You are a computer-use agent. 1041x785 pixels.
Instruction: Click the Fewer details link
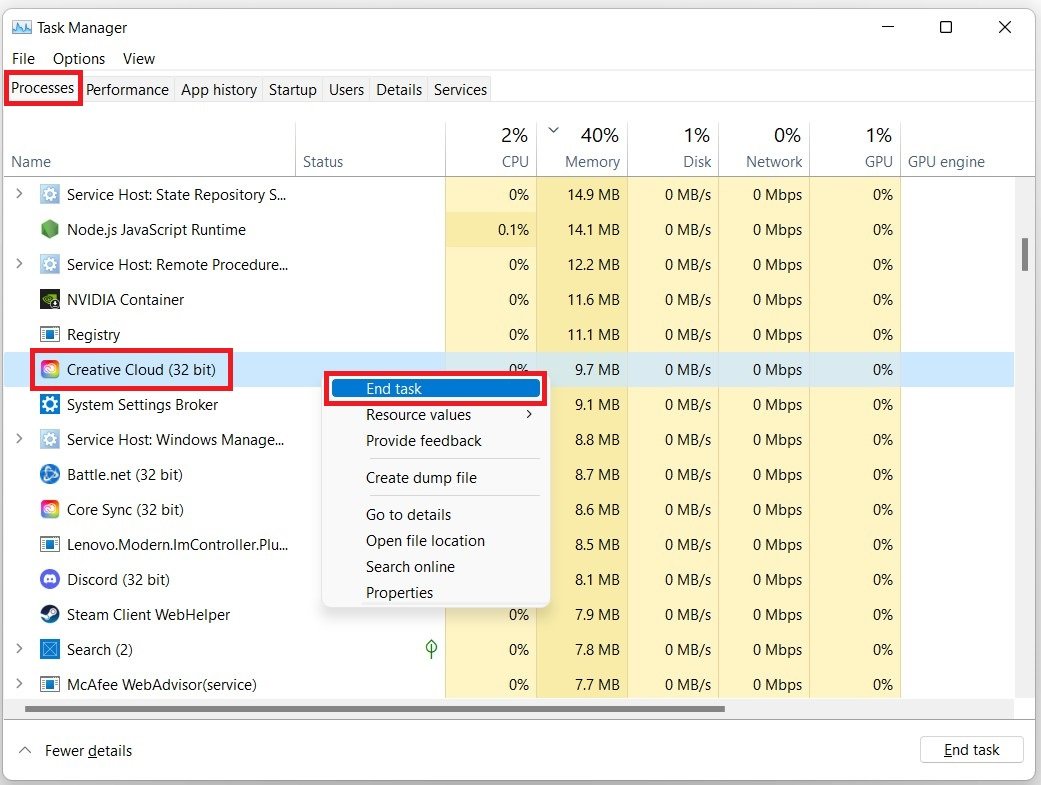[x=88, y=750]
